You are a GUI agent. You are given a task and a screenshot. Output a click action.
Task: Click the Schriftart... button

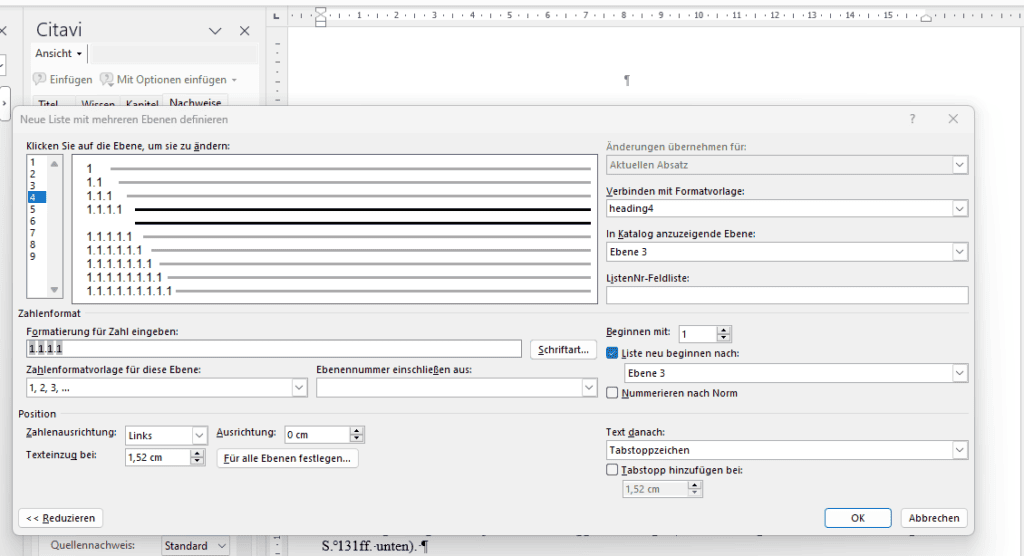(563, 349)
